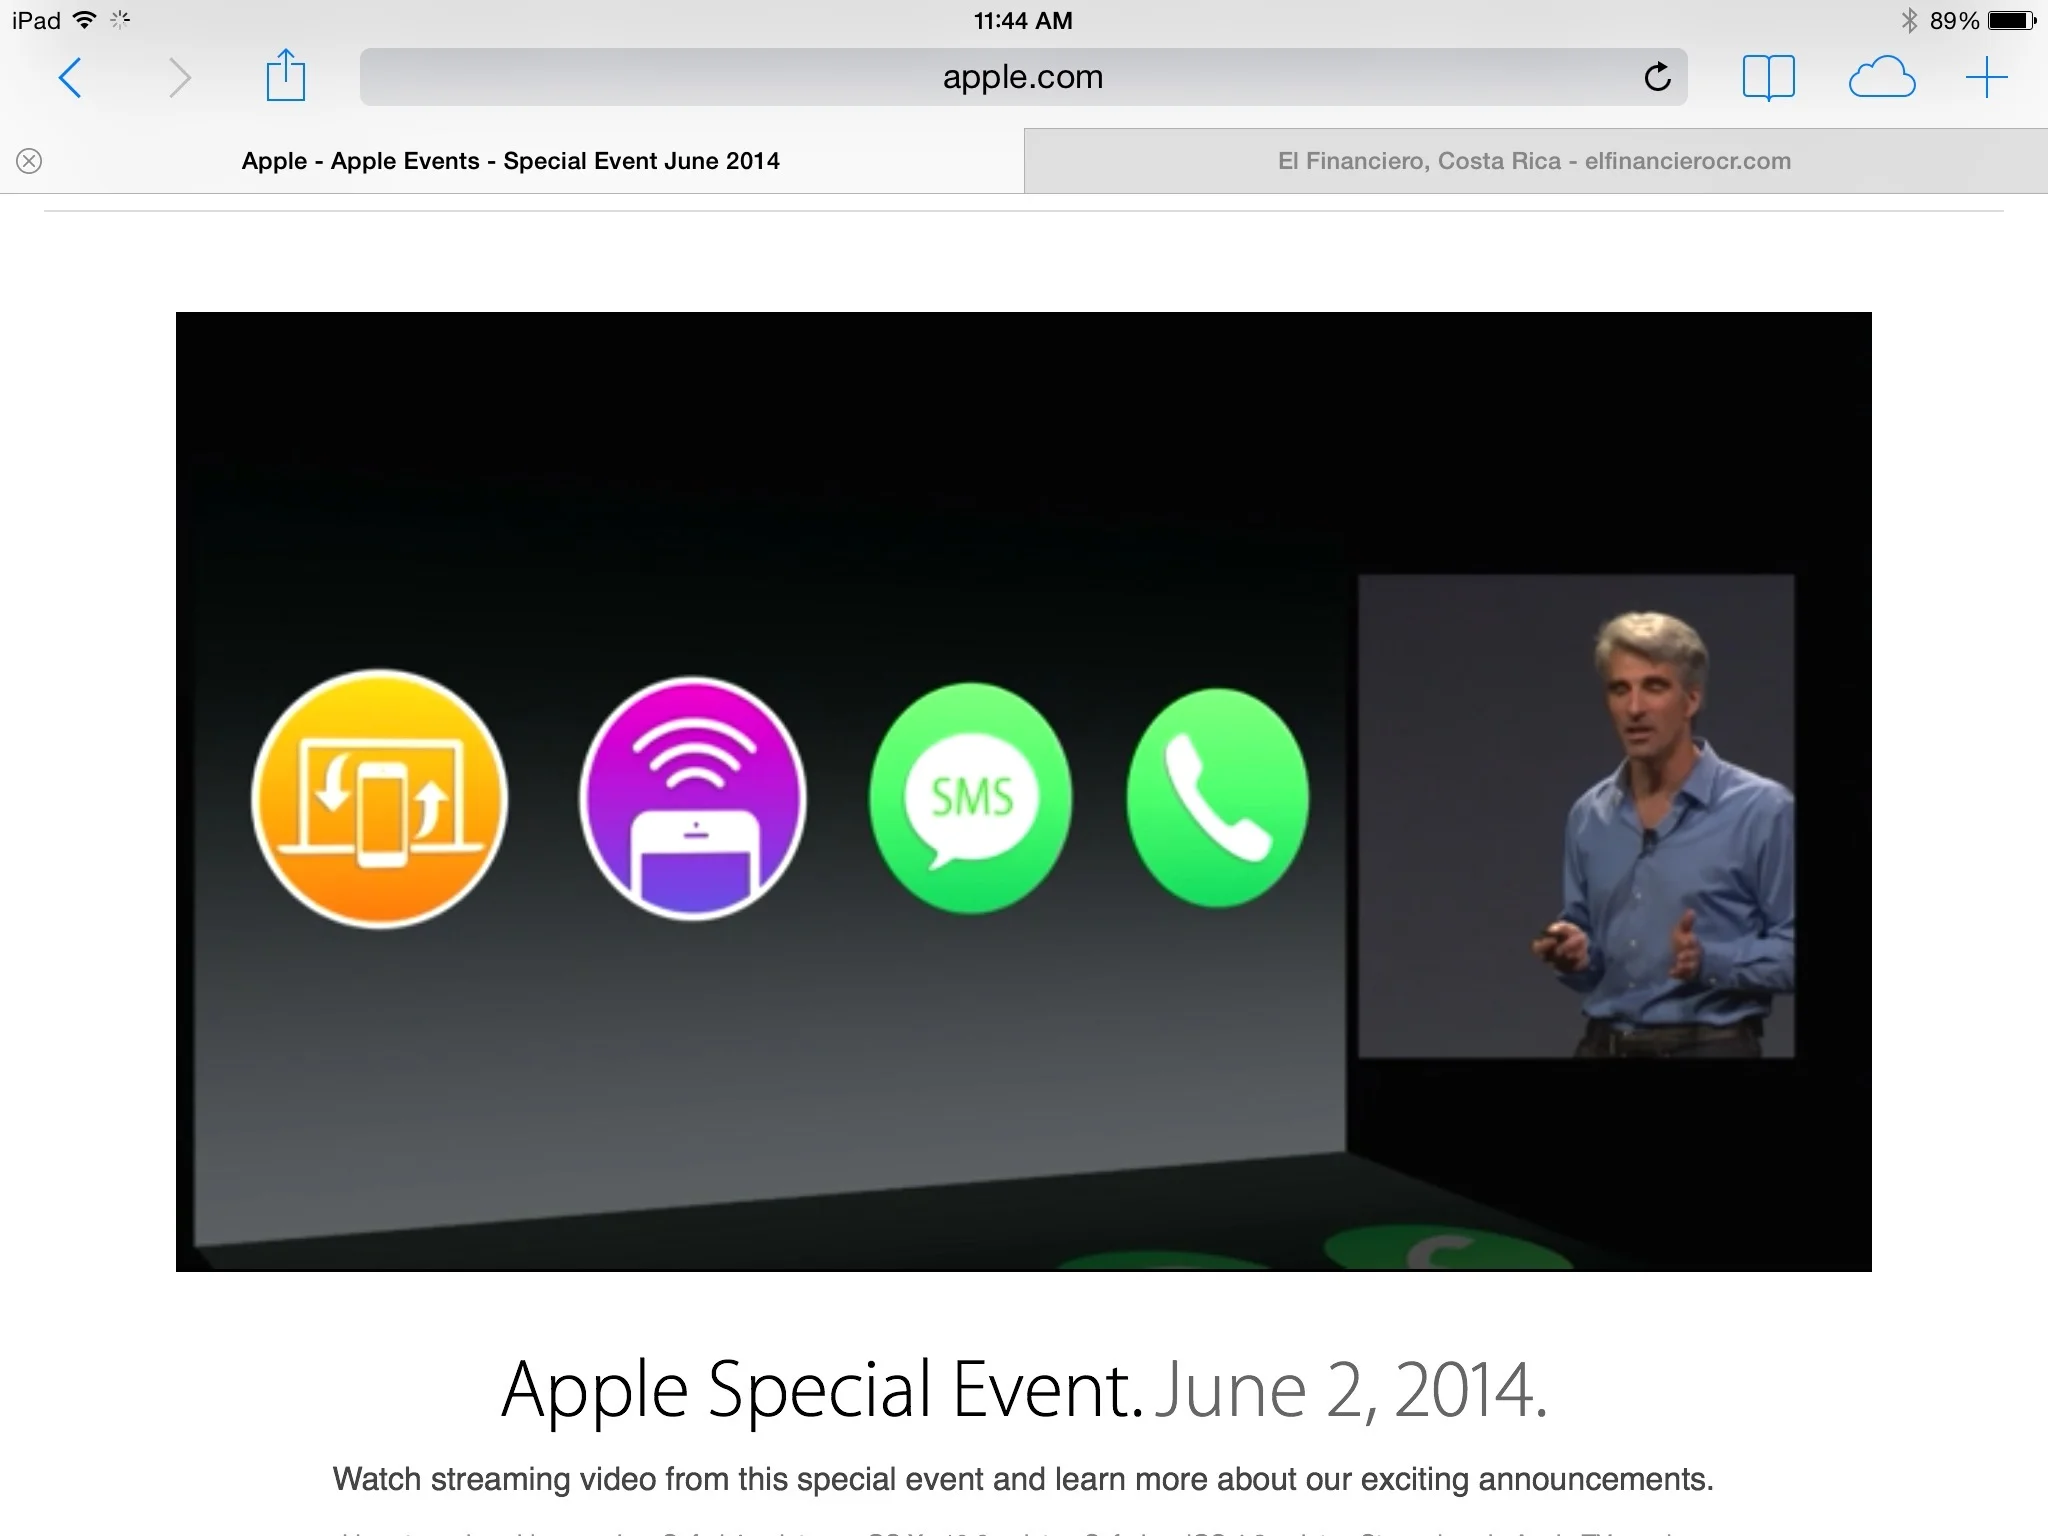2048x1536 pixels.
Task: Tap the green Phone call icon
Action: click(x=1217, y=798)
